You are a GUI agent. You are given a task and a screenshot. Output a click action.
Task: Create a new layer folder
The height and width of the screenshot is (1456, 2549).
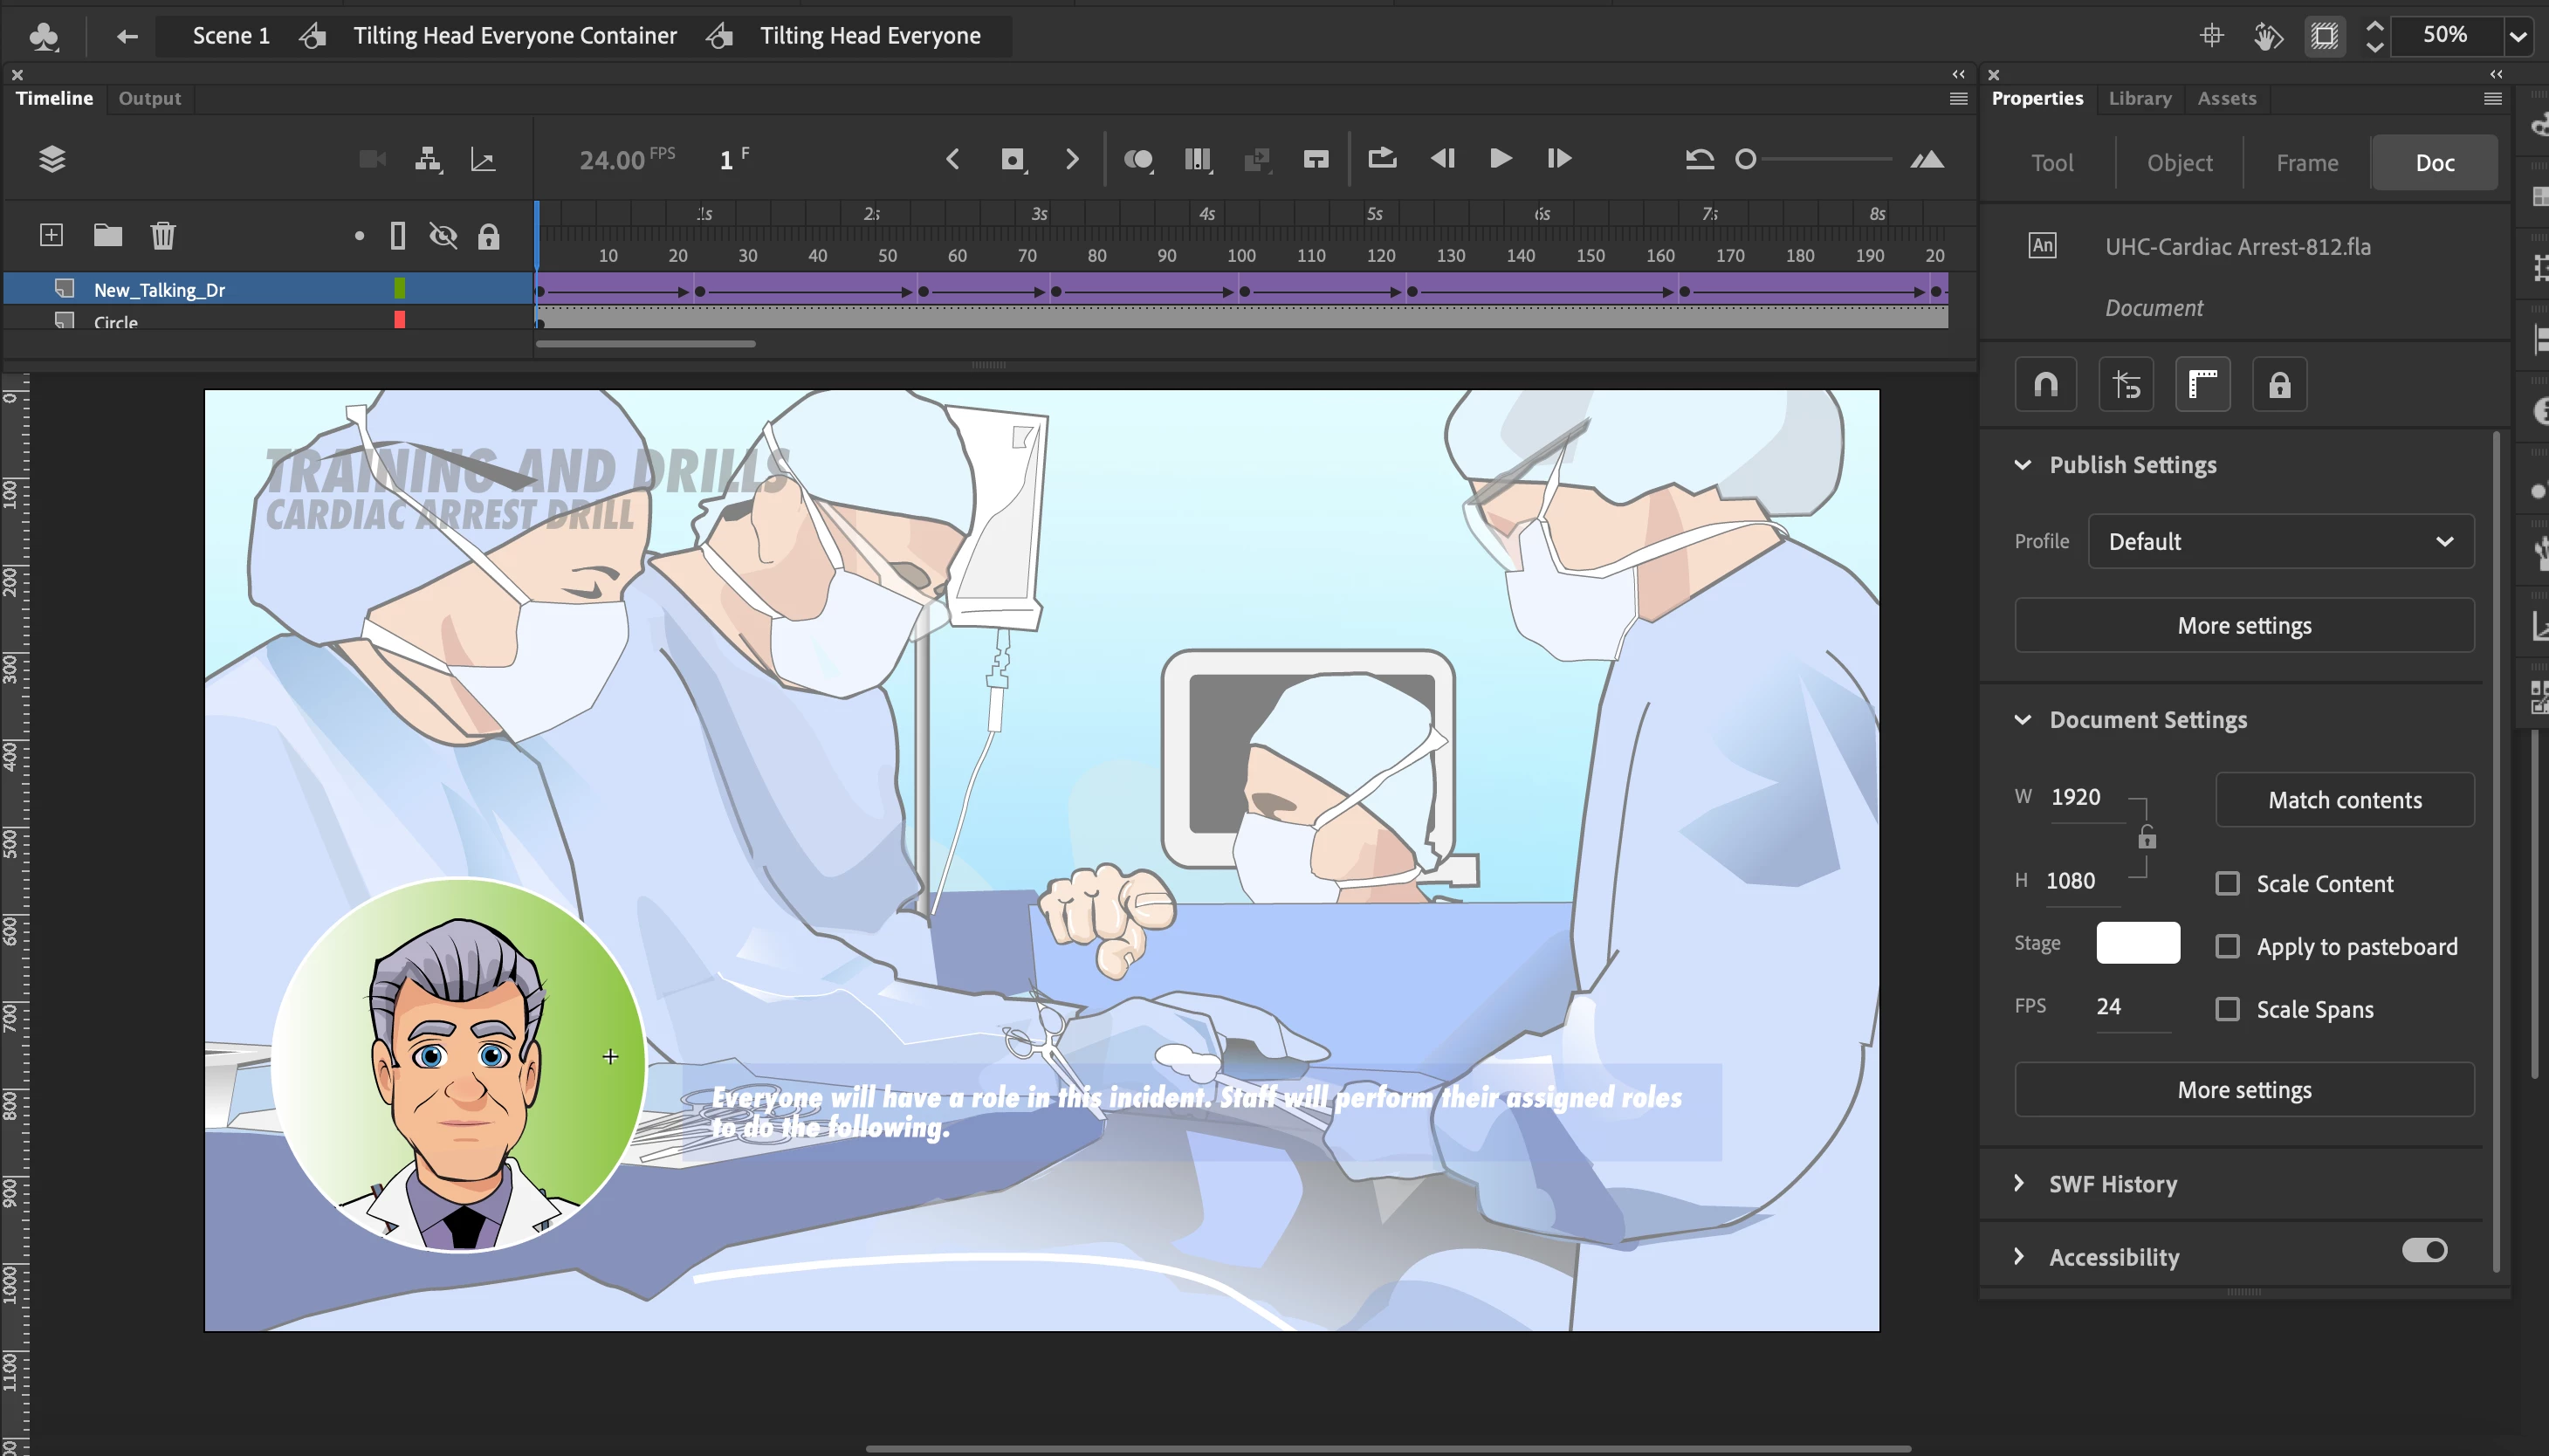click(x=107, y=235)
